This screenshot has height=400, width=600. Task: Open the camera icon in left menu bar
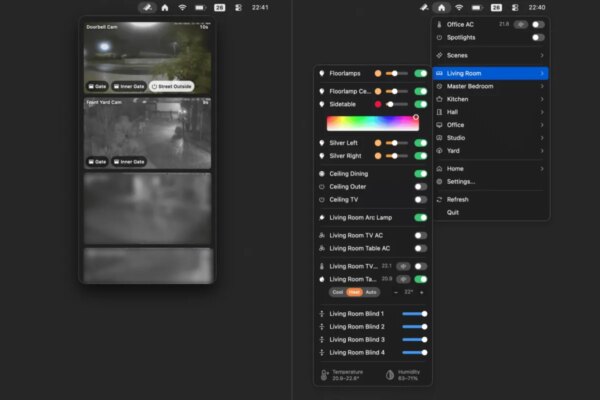146,7
